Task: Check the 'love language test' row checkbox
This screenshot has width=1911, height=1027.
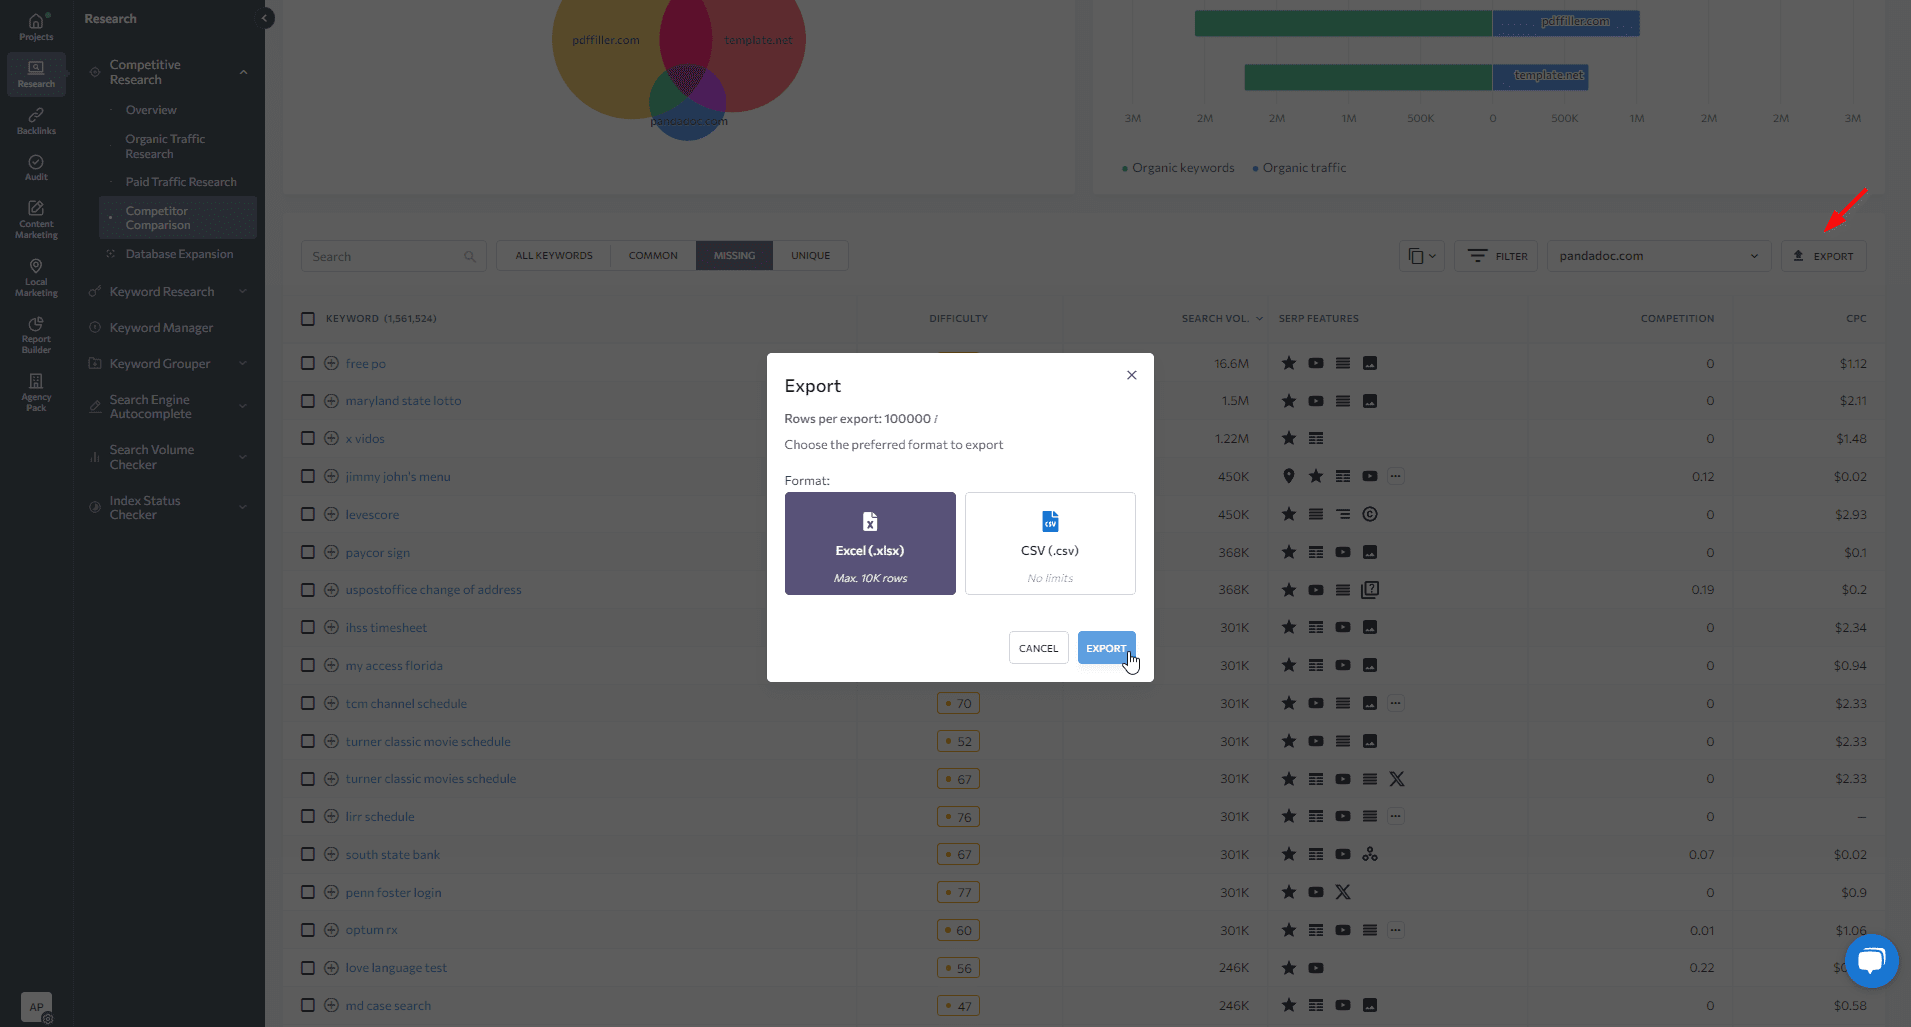Action: point(308,967)
